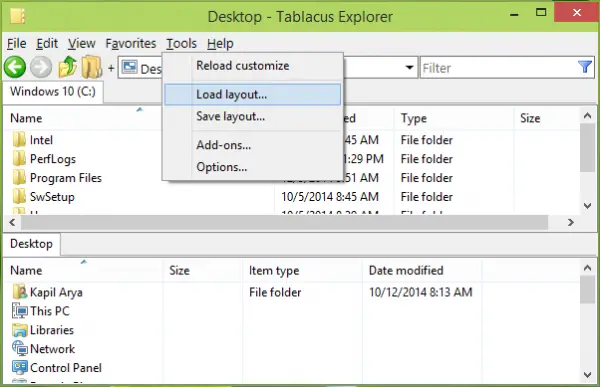This screenshot has width=600, height=387.
Task: Click the Tablacus folder icon in title bar
Action: pos(18,16)
